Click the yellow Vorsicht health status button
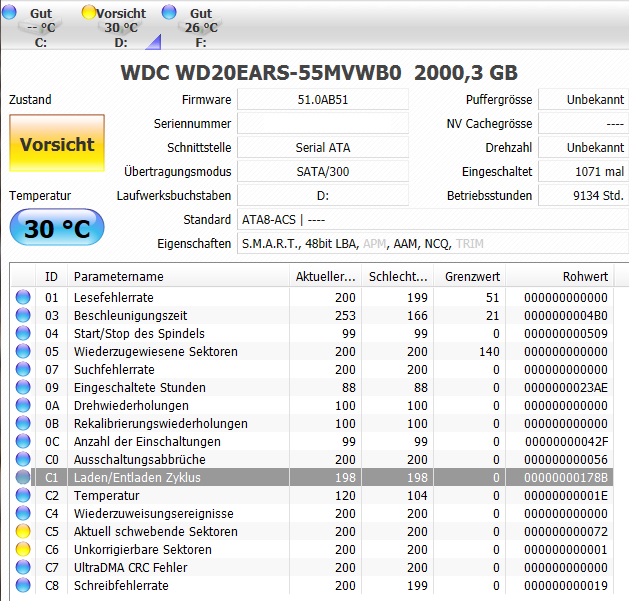 pyautogui.click(x=57, y=143)
